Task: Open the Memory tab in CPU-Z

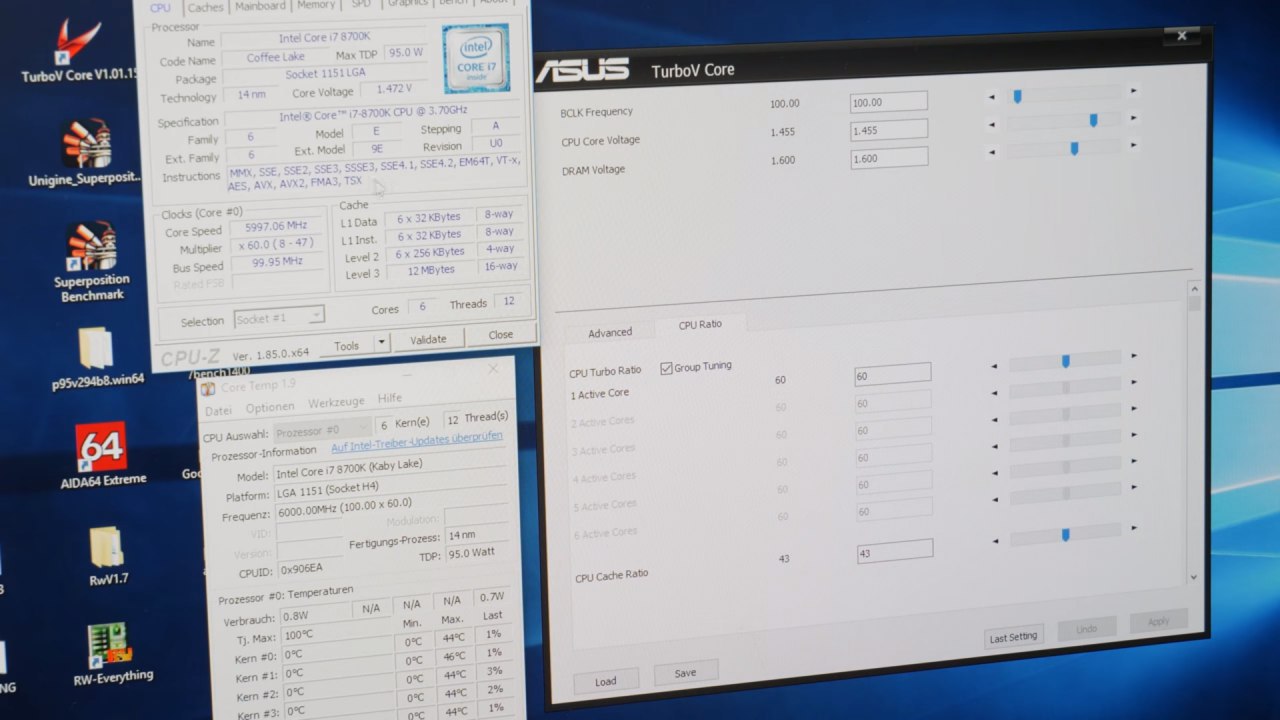Action: (315, 5)
